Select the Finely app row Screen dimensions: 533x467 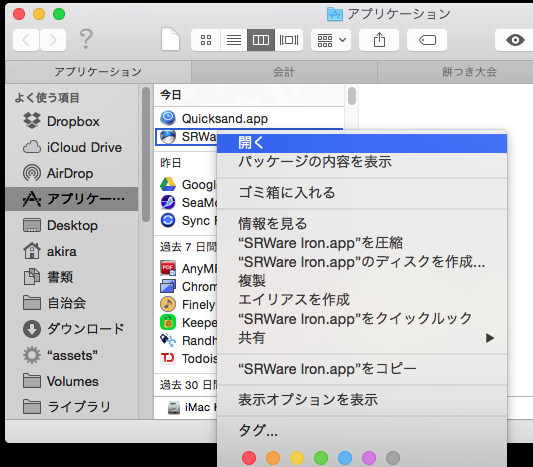186,305
